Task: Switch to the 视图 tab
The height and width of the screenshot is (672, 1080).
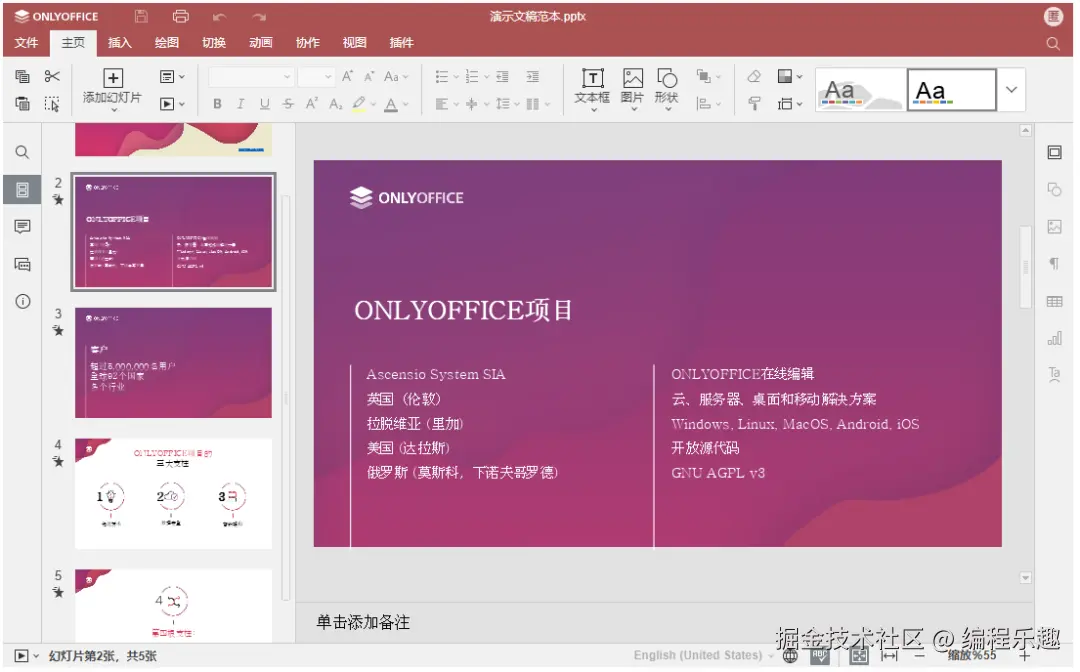Action: point(355,43)
